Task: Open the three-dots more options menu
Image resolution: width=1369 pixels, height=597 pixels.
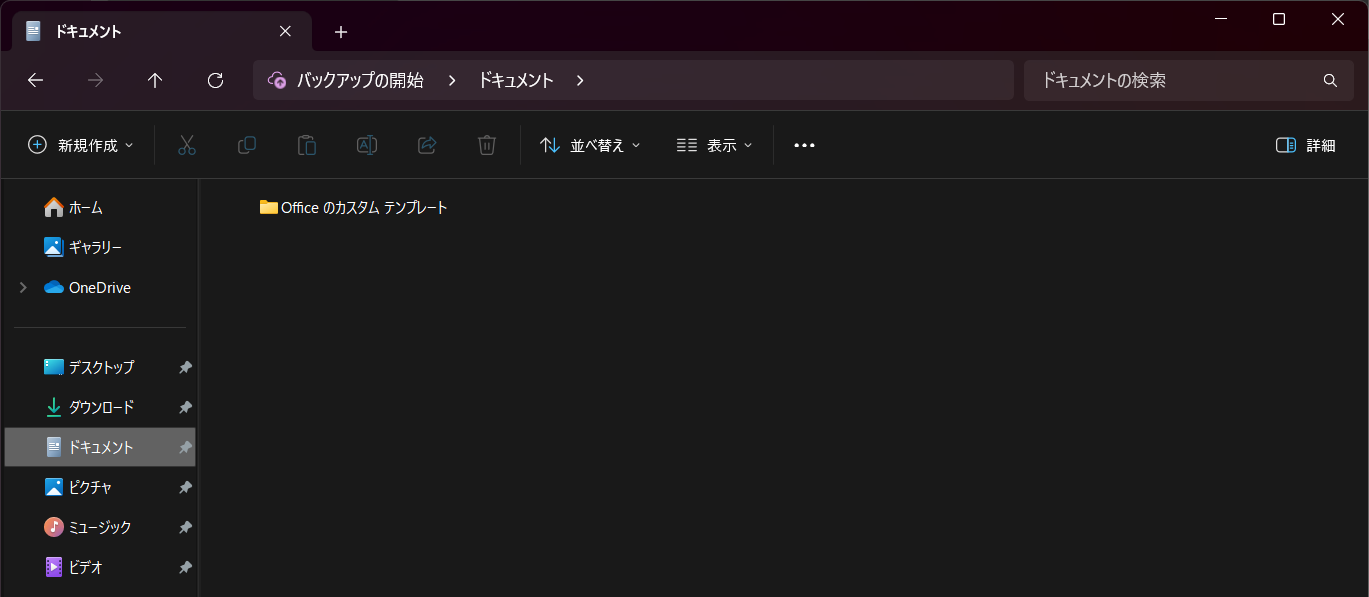Action: 804,145
